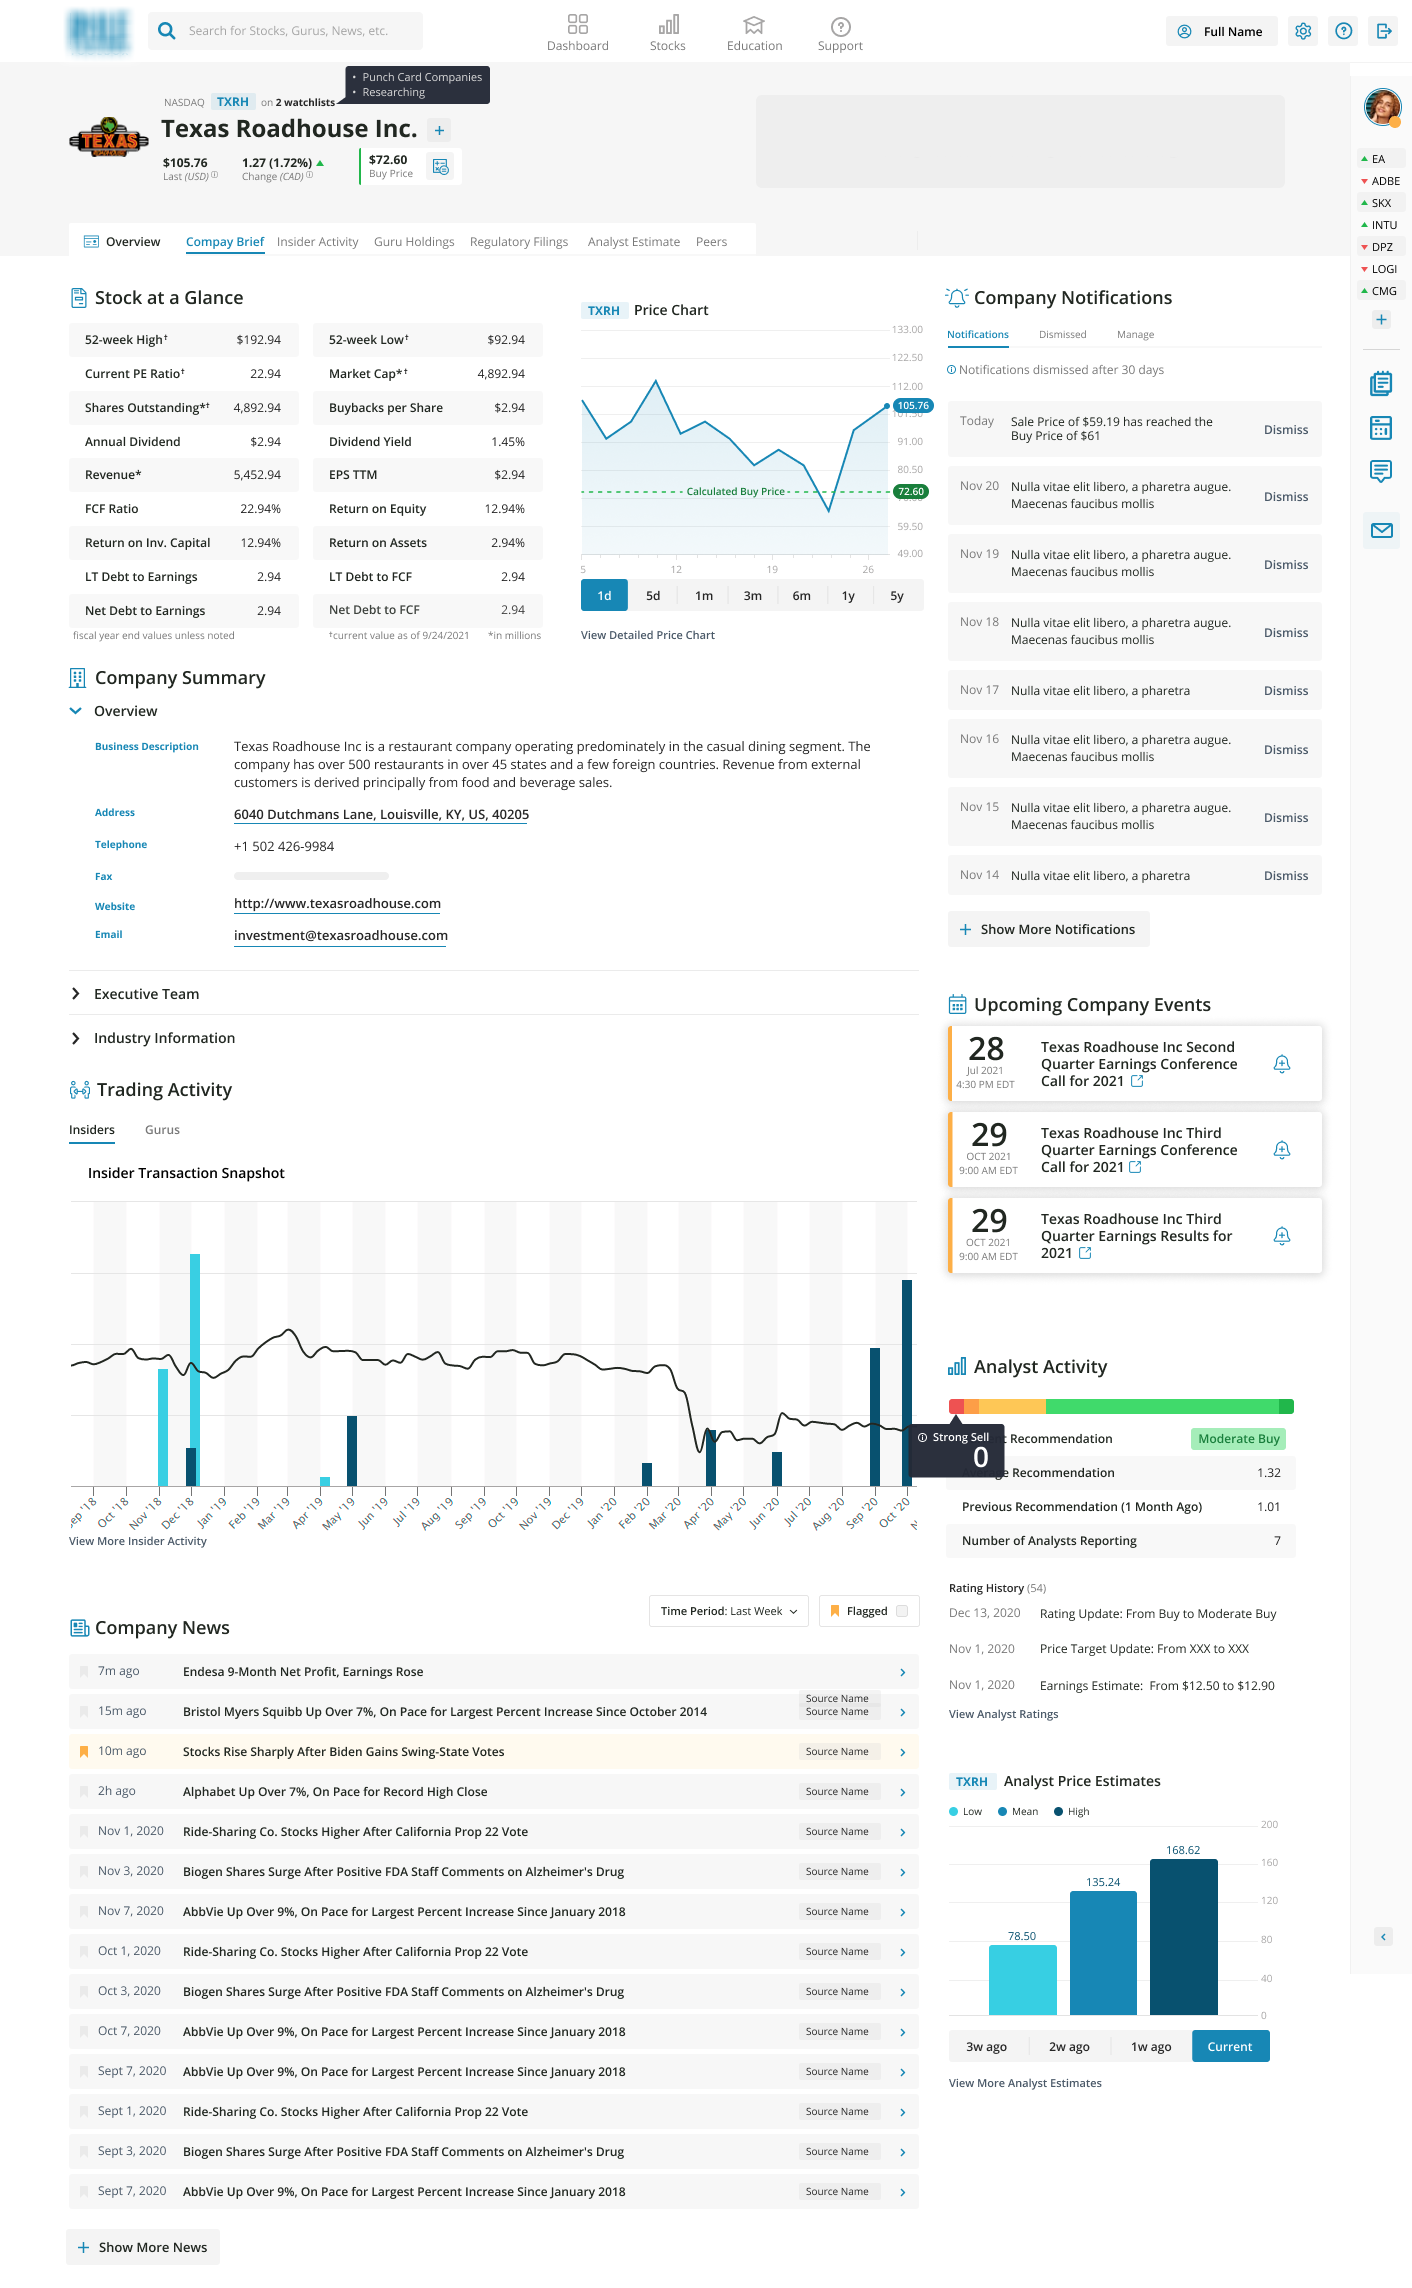Expand the Alphabet Up Over 7% row arrow
The image size is (1412, 2288).
902,1792
